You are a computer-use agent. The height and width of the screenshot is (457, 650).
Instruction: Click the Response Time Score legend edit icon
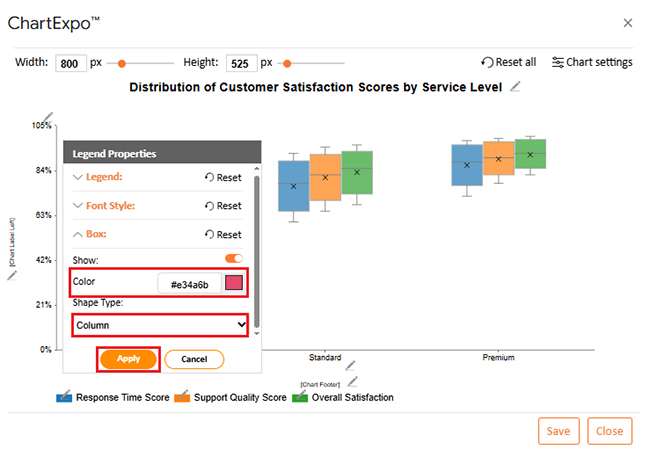(x=65, y=397)
